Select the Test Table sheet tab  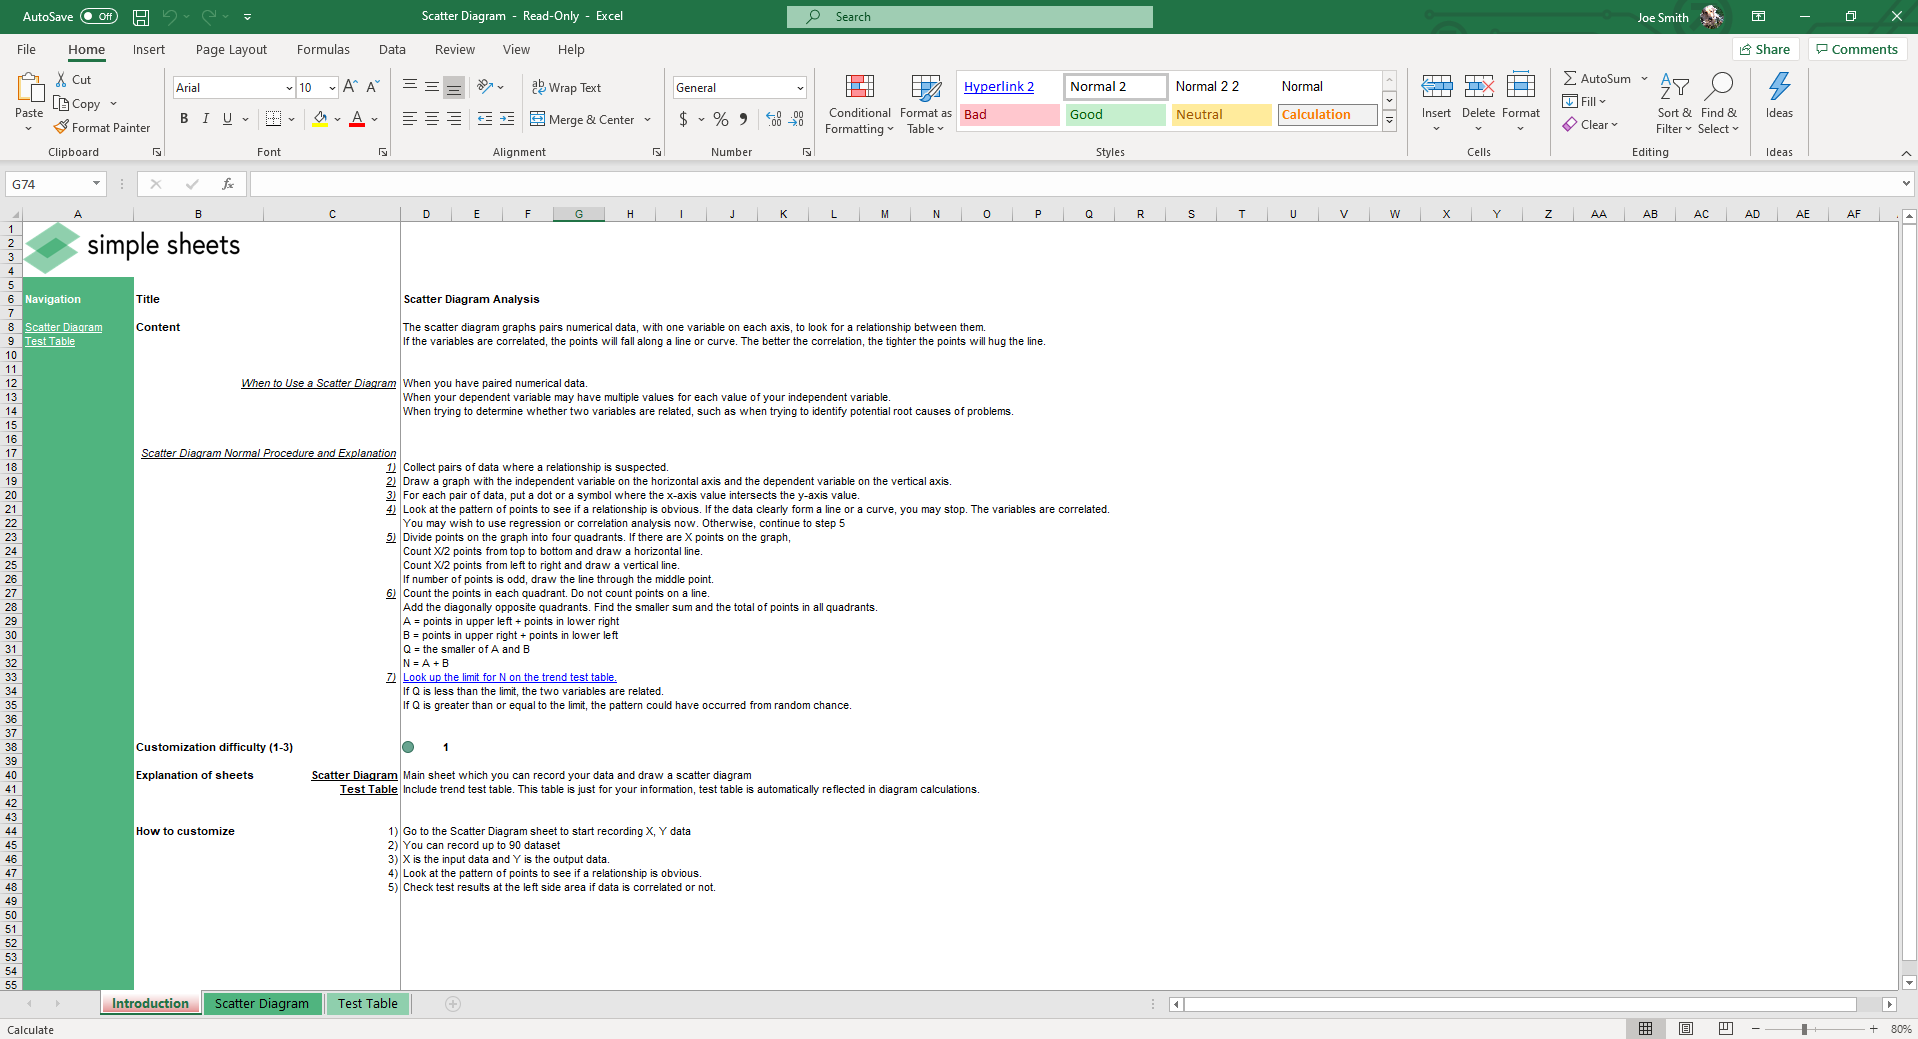[368, 1004]
